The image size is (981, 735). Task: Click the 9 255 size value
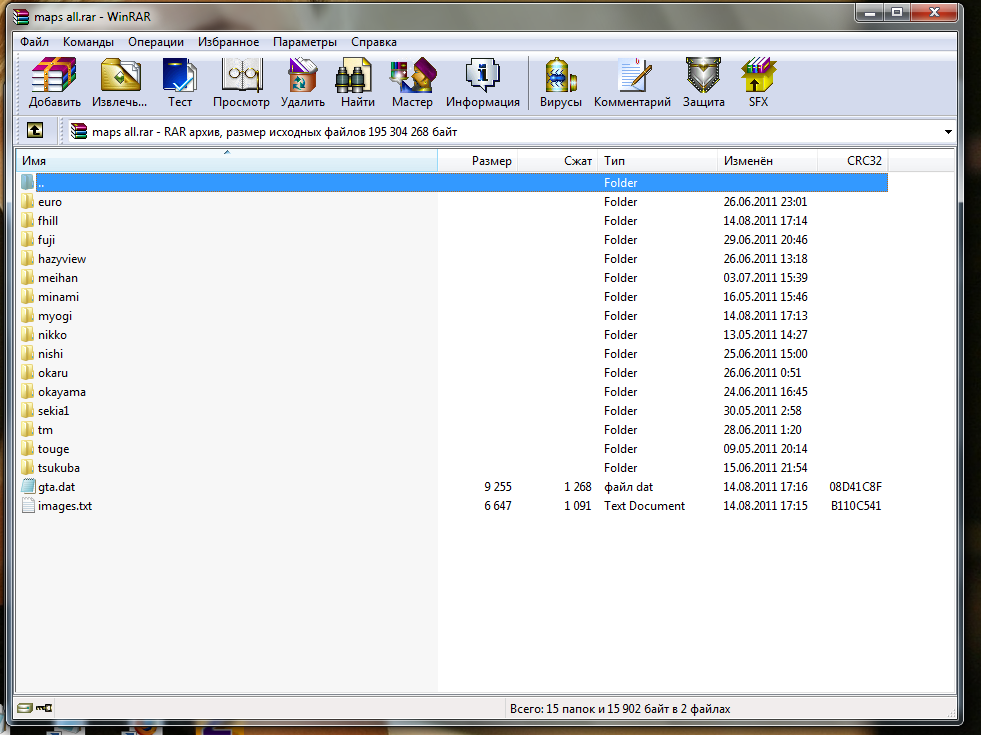tap(497, 487)
